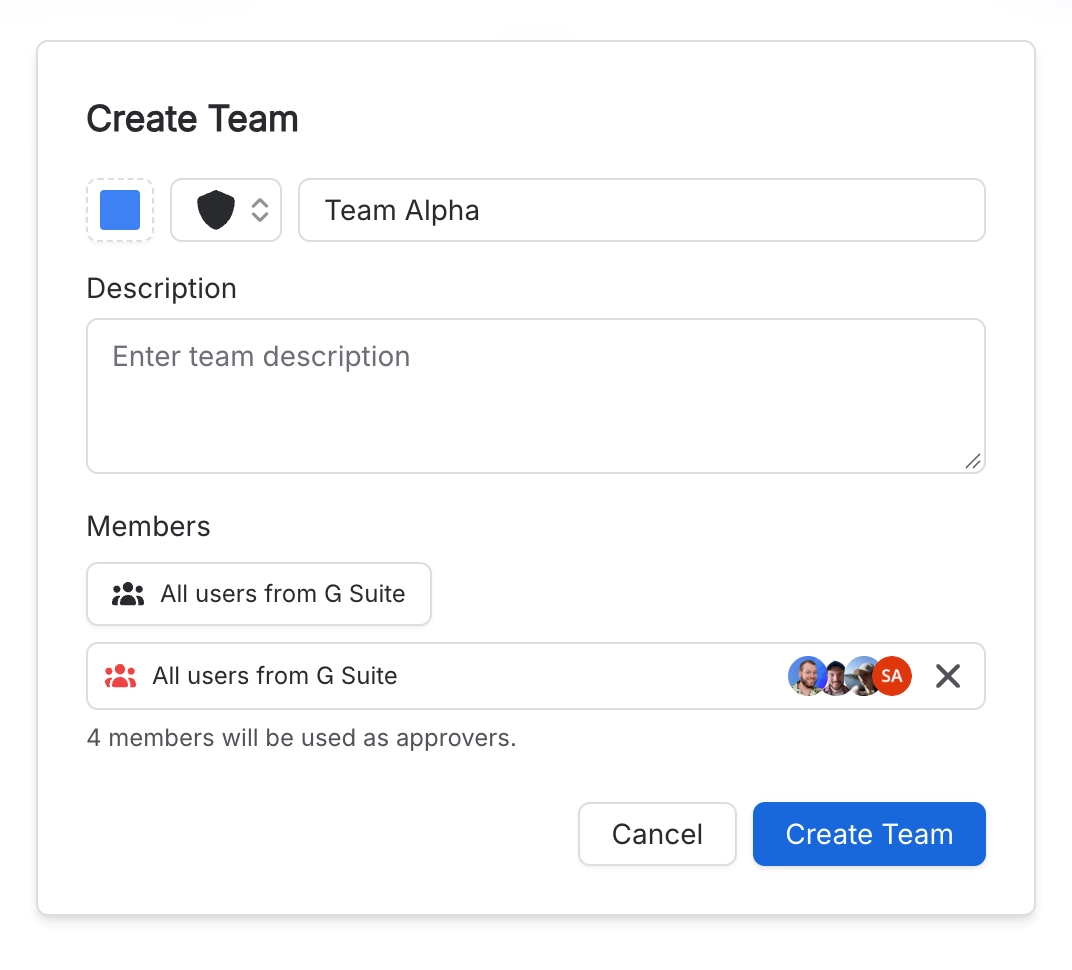
Task: Cancel the team creation
Action: coord(657,834)
